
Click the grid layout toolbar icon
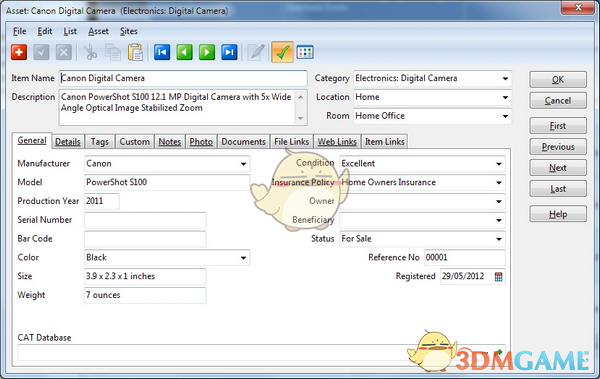click(x=305, y=52)
